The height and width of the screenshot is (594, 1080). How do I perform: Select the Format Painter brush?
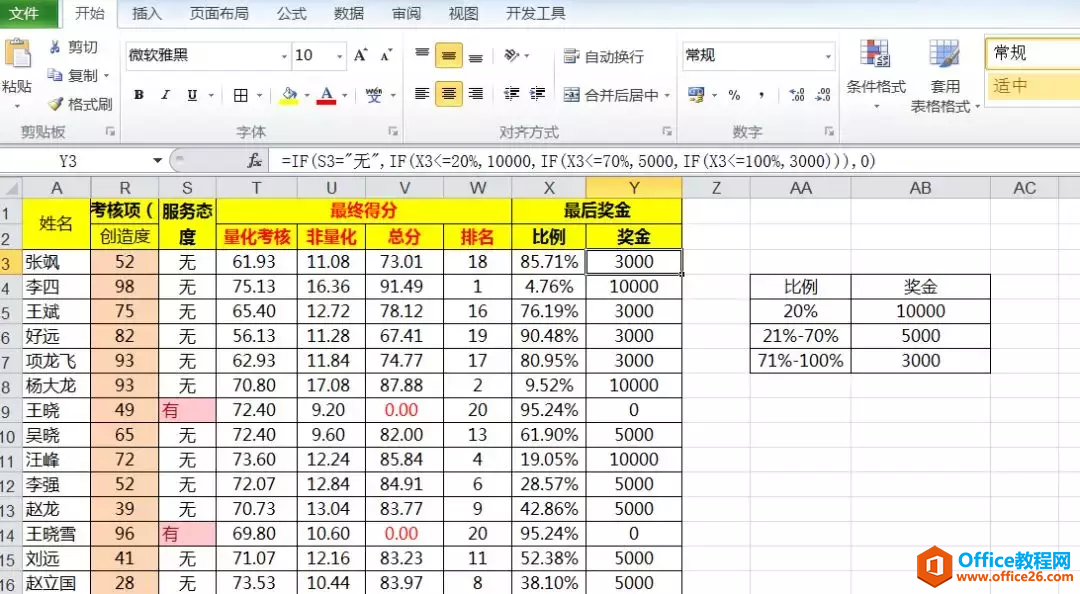point(56,104)
